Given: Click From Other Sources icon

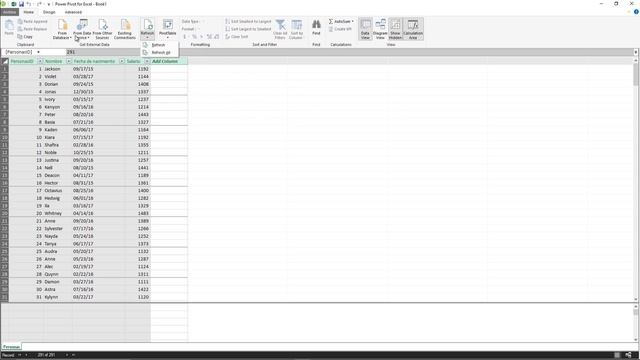Looking at the screenshot, I should [102, 29].
